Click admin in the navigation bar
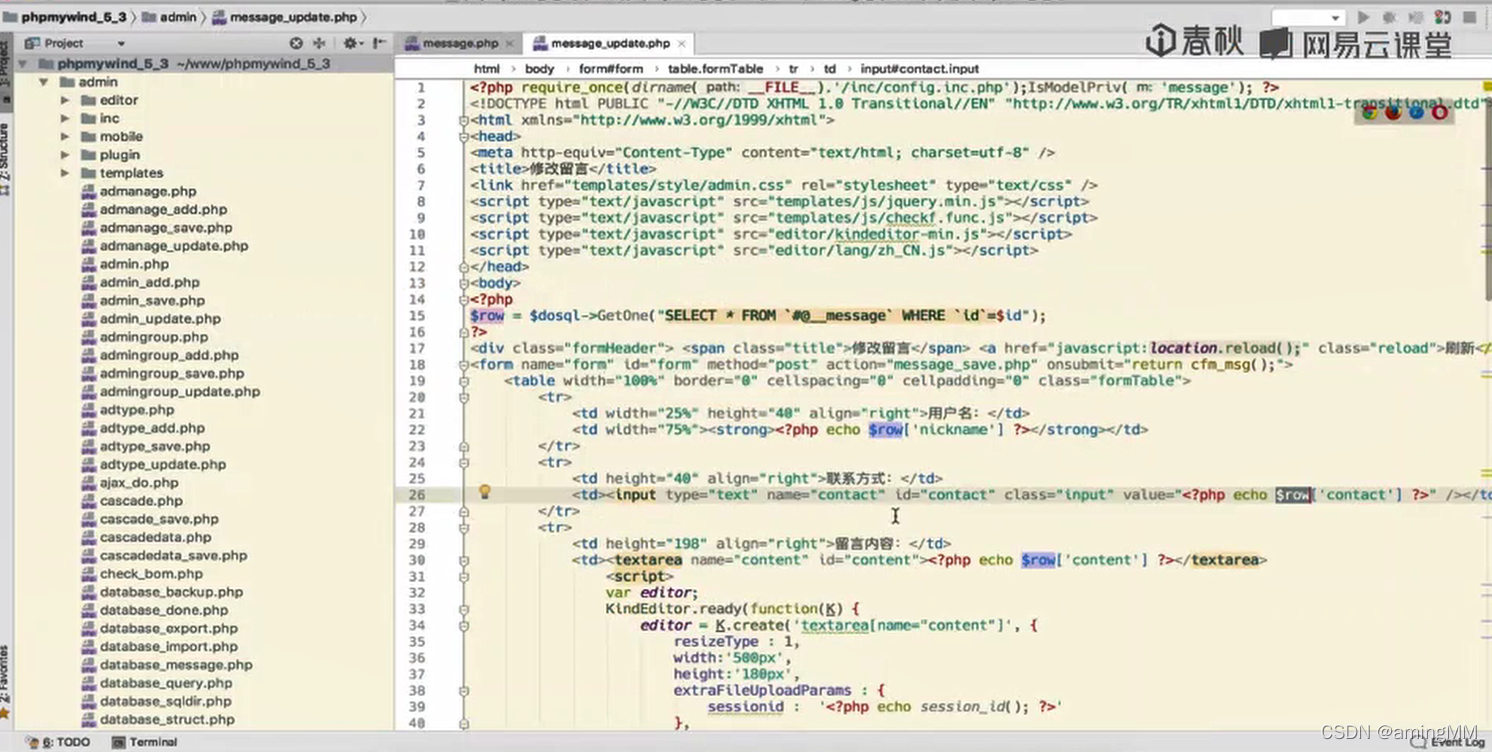This screenshot has height=752, width=1492. tap(169, 17)
